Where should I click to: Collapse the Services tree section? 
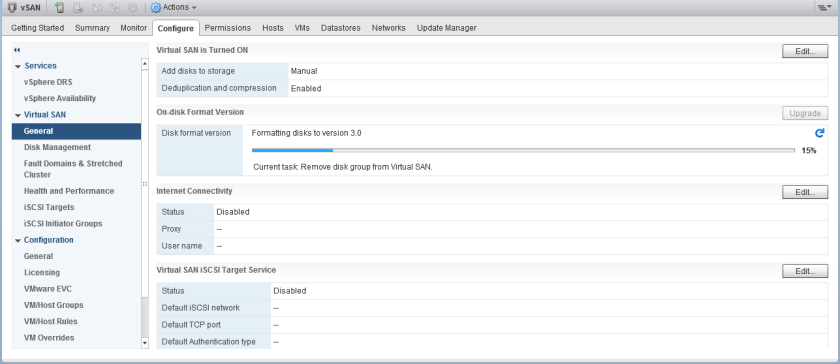(18, 66)
